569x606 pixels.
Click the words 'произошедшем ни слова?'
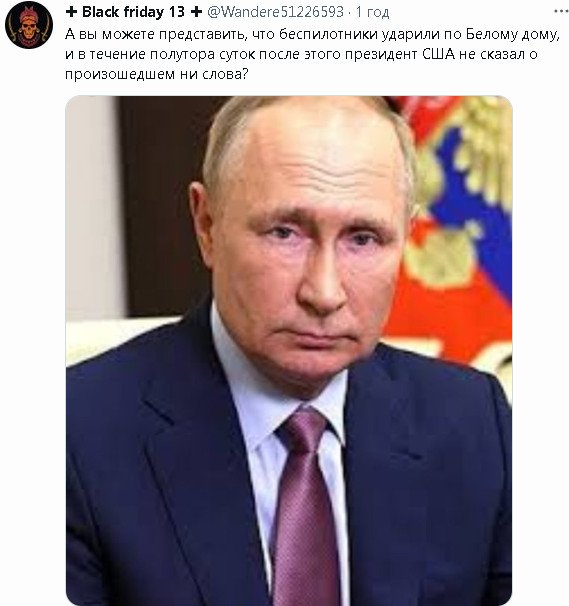[157, 74]
